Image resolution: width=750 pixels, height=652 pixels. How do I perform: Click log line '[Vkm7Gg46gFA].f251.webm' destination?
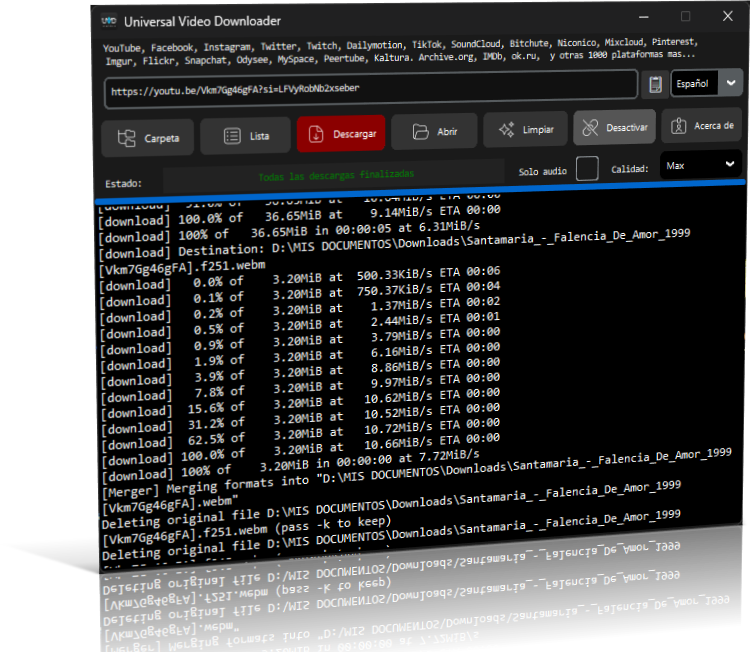point(182,267)
